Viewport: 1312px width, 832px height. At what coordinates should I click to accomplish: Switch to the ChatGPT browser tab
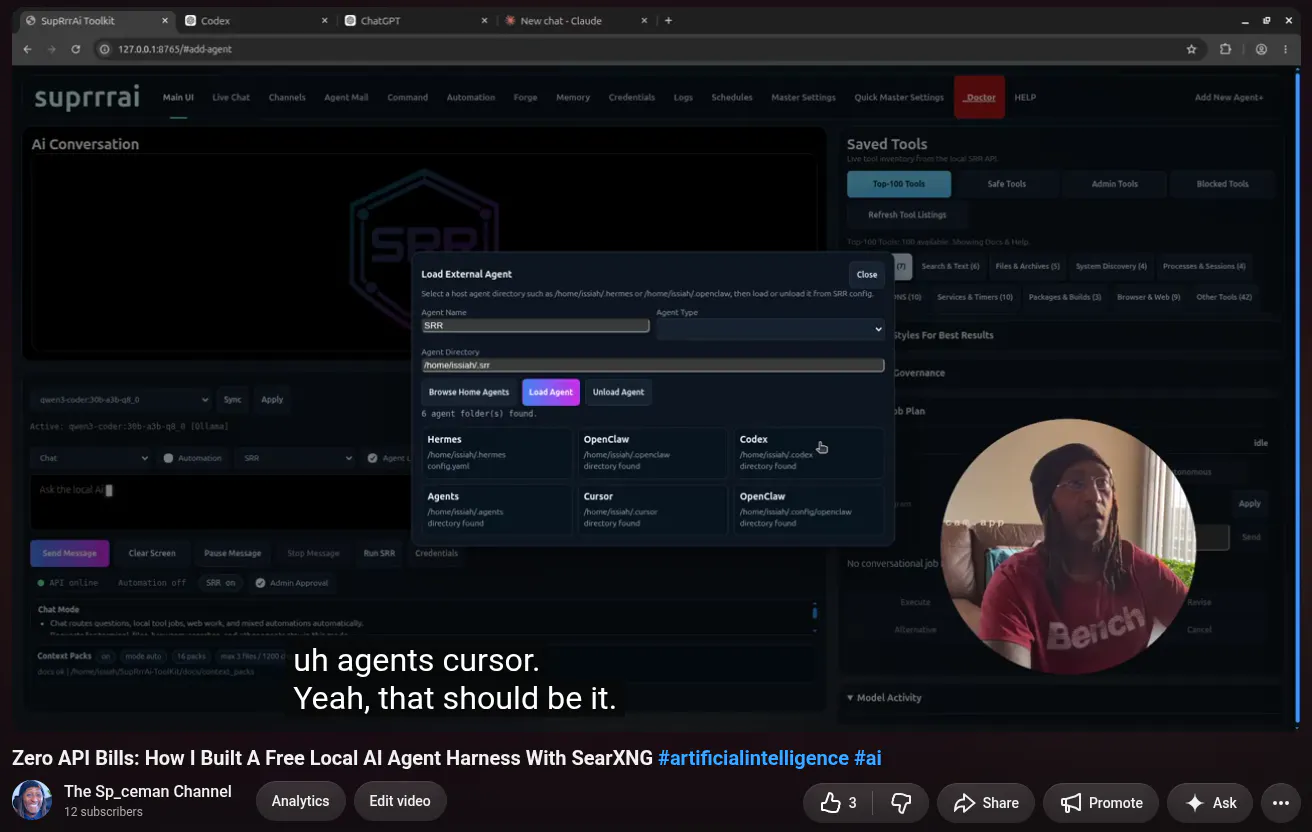coord(415,20)
